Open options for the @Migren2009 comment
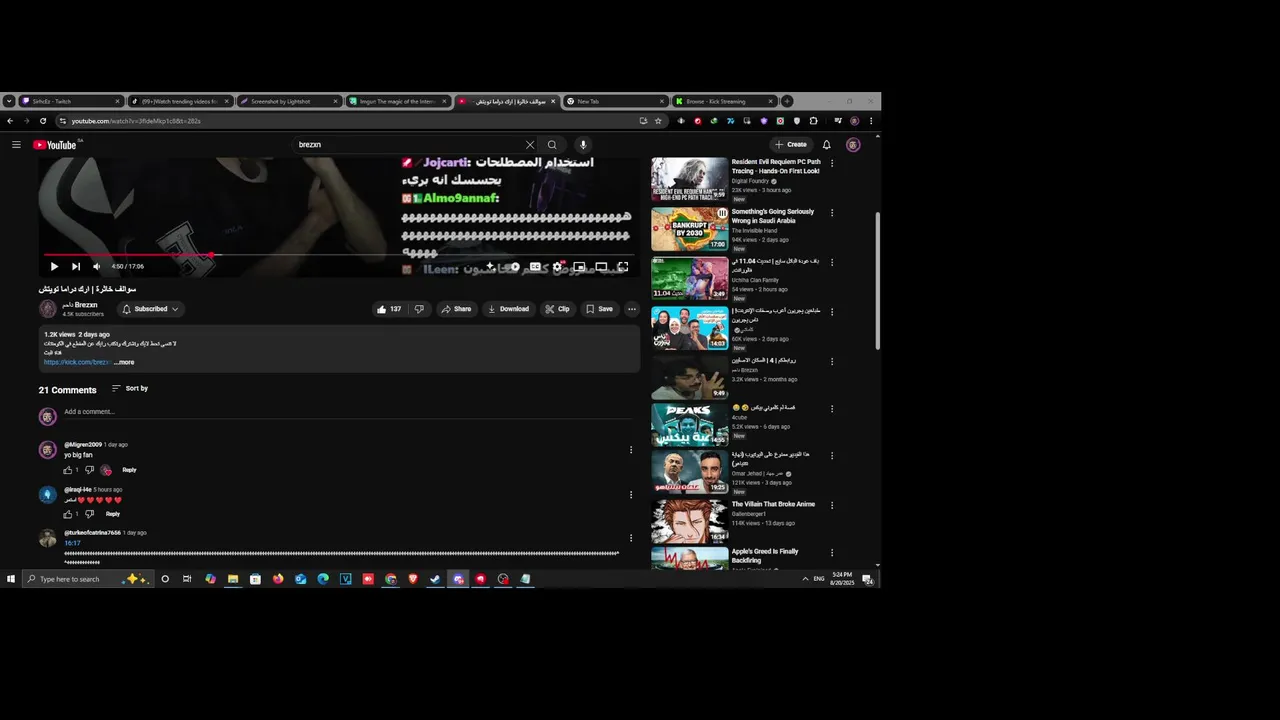Image resolution: width=1280 pixels, height=720 pixels. pyautogui.click(x=631, y=450)
